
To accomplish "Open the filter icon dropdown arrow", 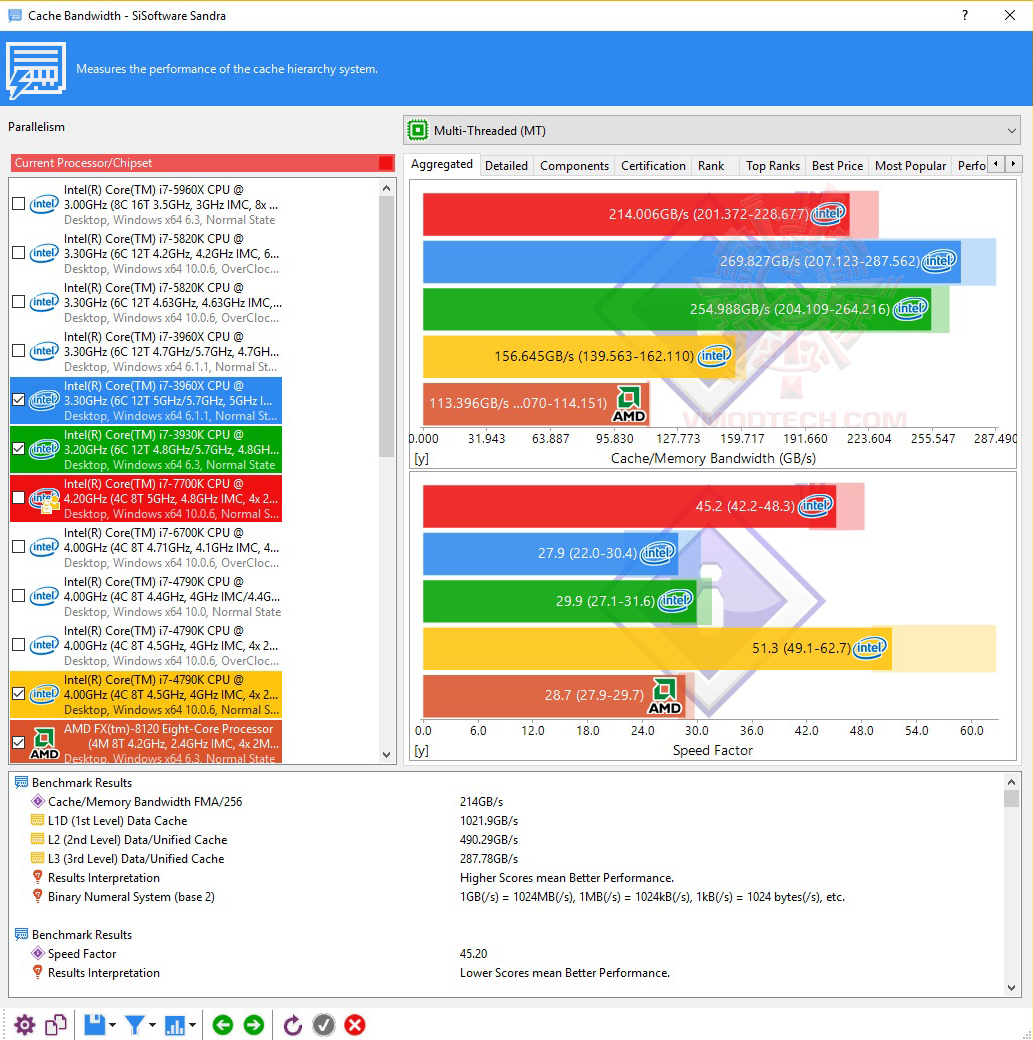I will [152, 1025].
